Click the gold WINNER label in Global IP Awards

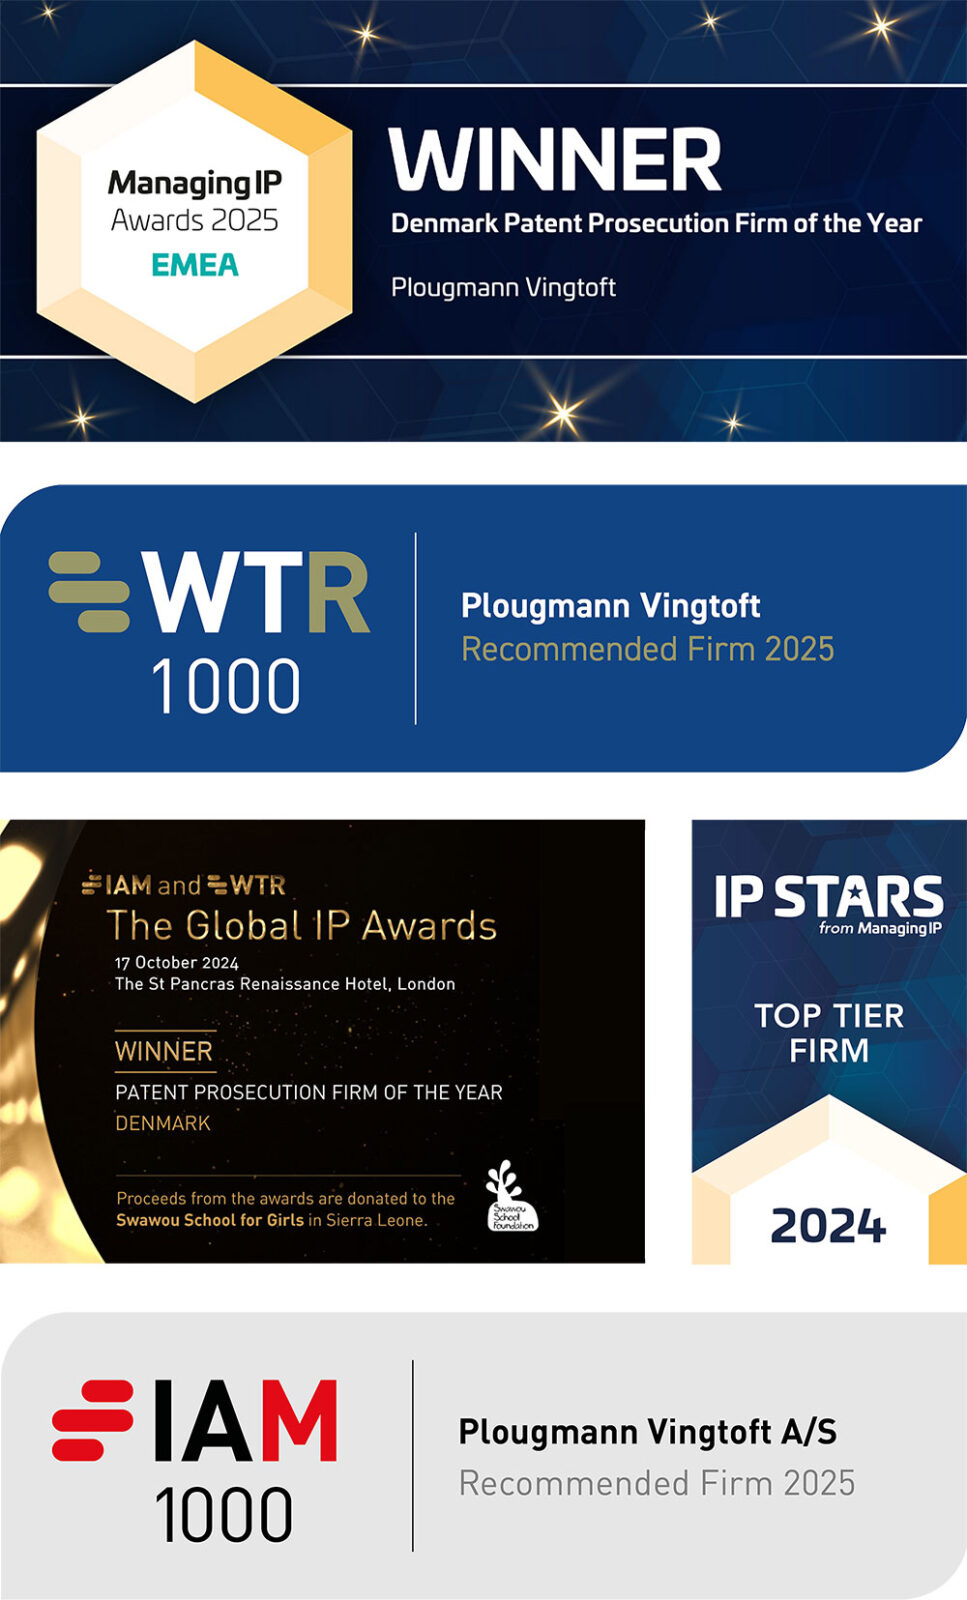164,1051
